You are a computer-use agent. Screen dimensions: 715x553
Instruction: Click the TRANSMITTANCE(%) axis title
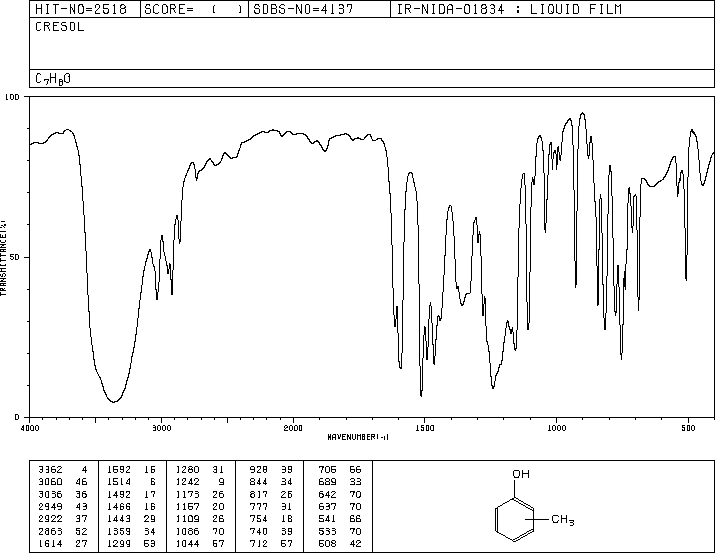3,258
